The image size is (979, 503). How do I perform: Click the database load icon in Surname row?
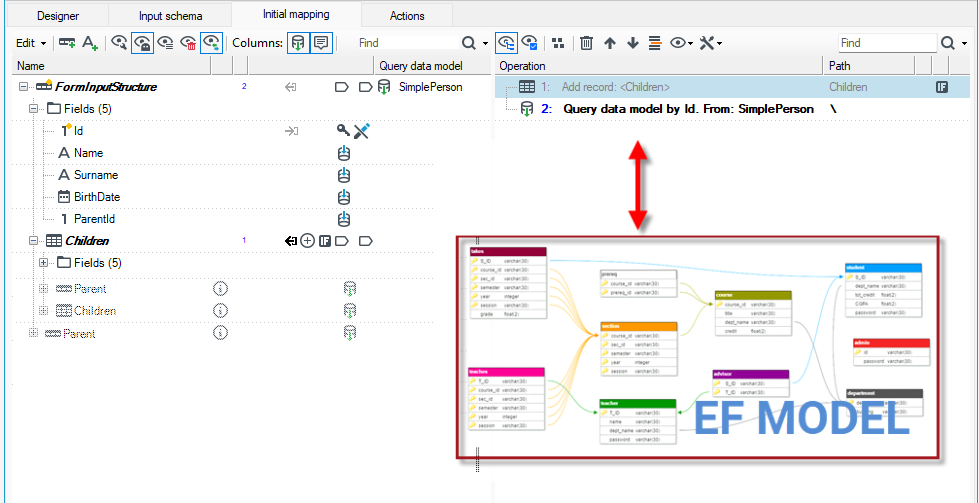343,175
